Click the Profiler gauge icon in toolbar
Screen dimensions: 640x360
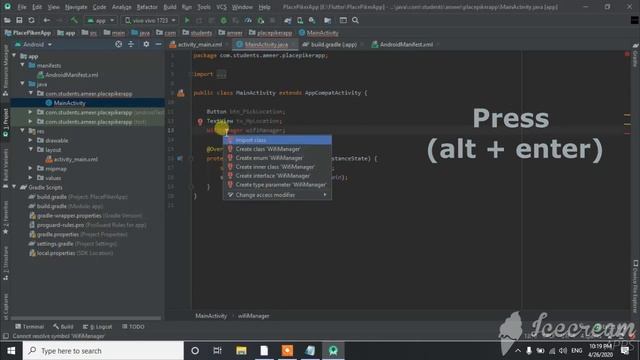tap(248, 20)
